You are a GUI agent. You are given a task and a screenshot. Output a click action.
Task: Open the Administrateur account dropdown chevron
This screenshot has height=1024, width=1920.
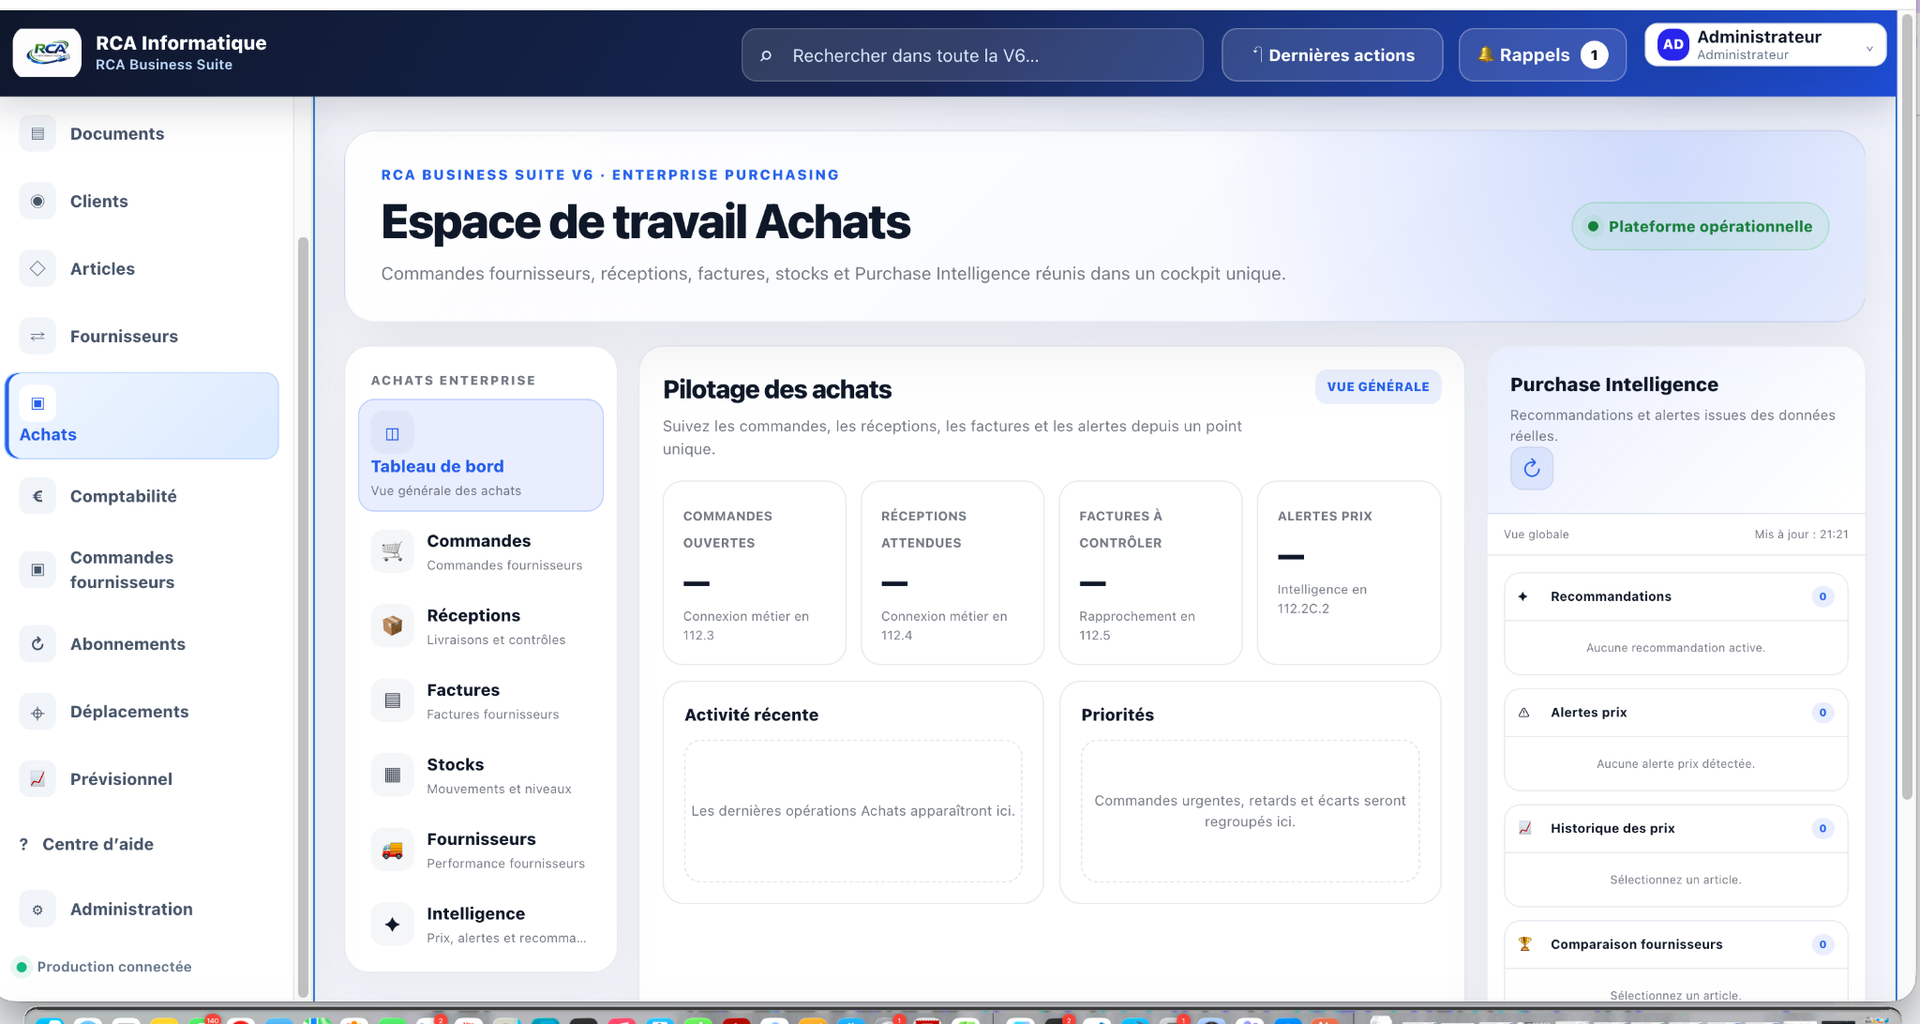[1868, 48]
